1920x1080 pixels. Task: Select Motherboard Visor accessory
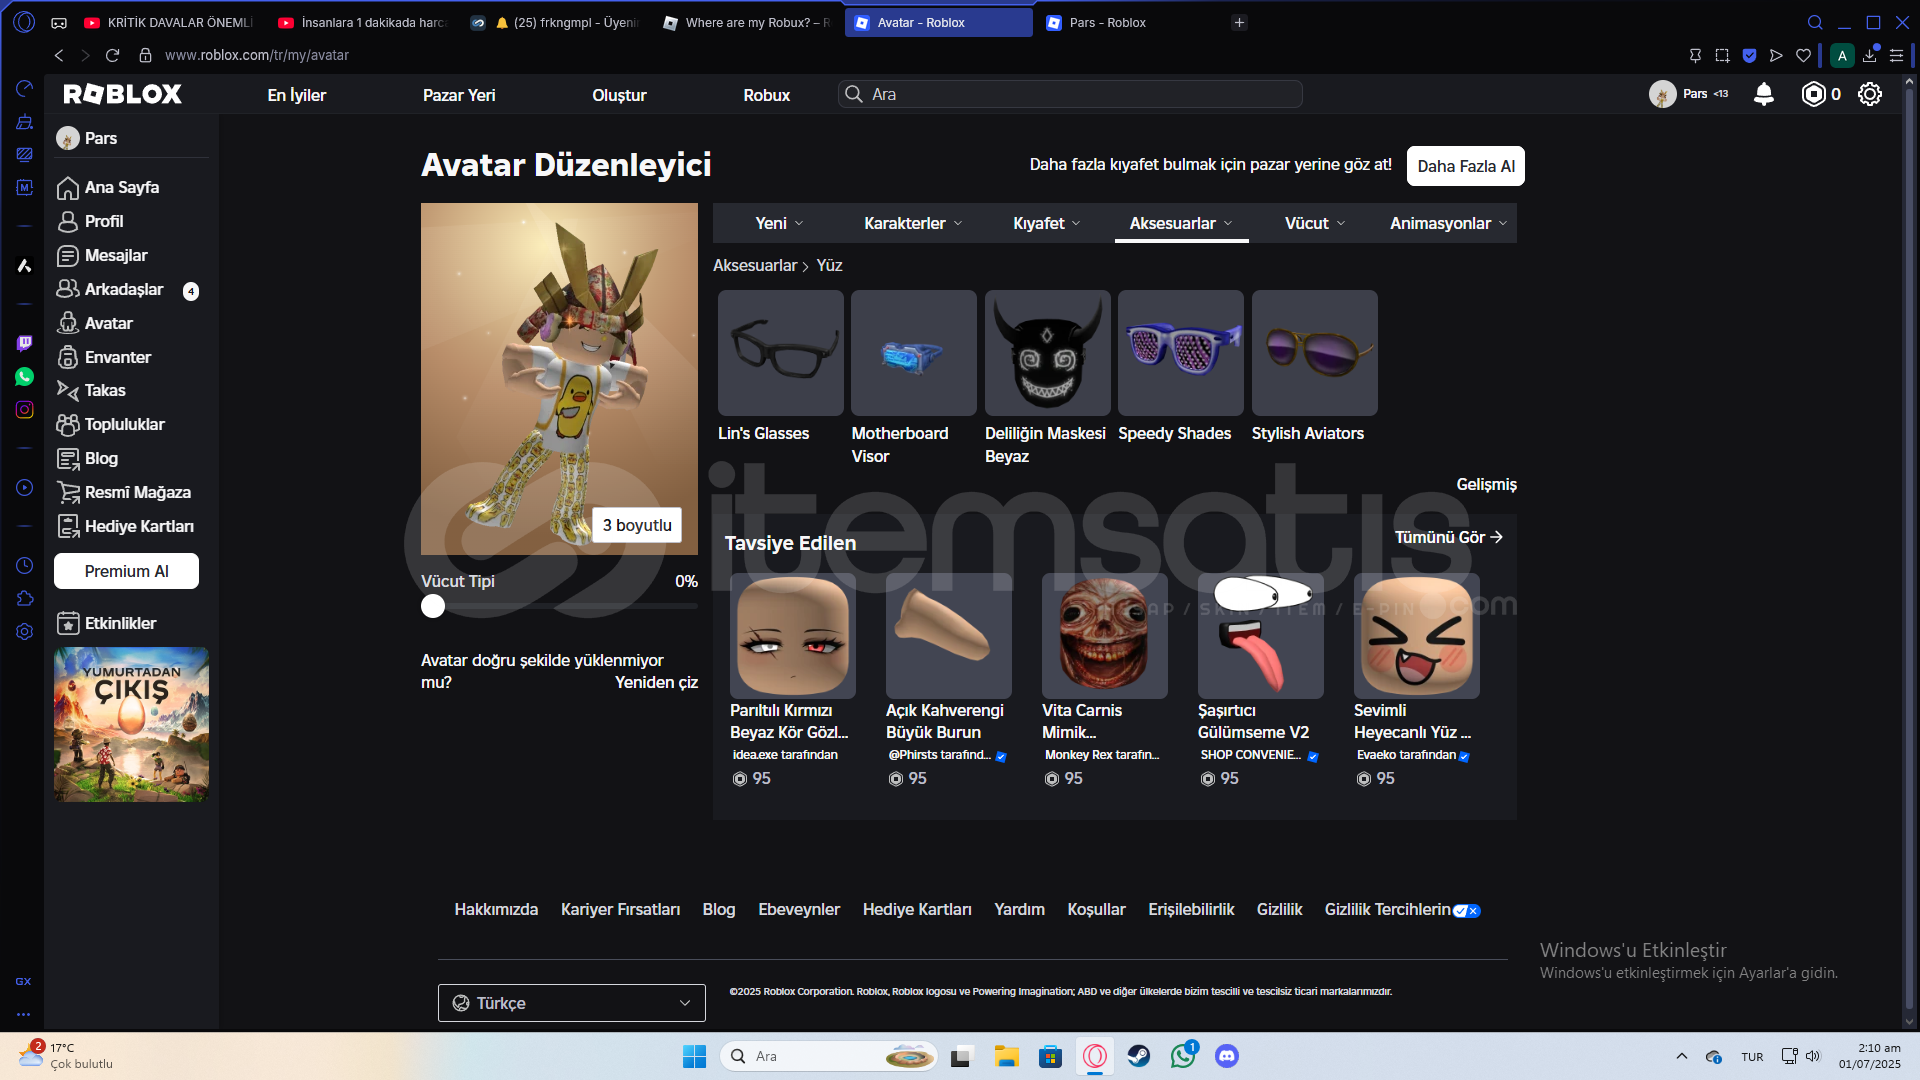(x=914, y=353)
